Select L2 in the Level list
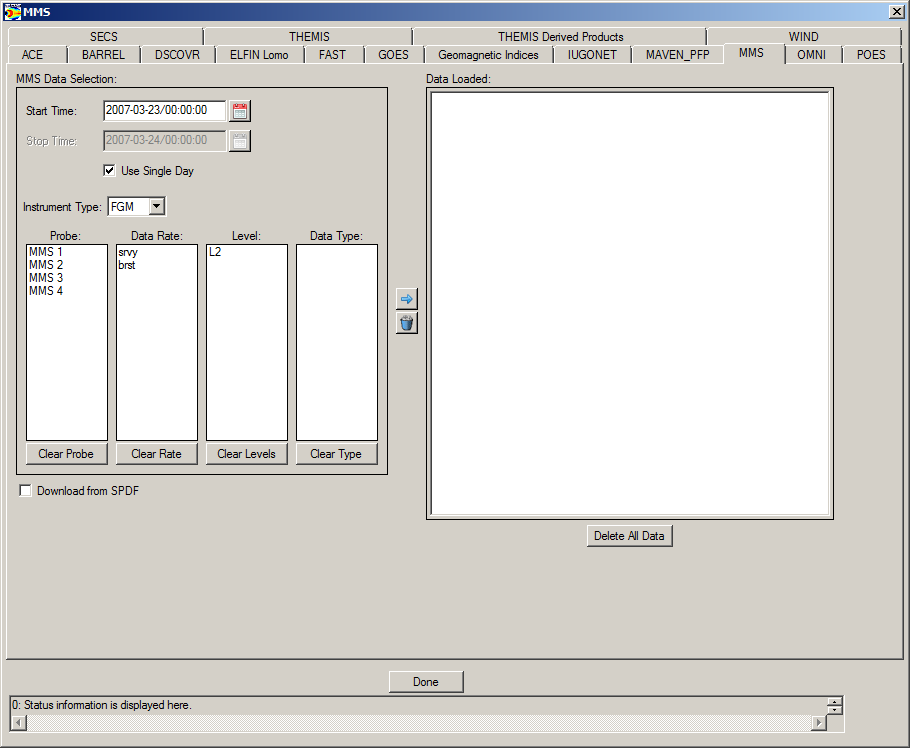Viewport: 910px width, 748px height. pyautogui.click(x=215, y=252)
